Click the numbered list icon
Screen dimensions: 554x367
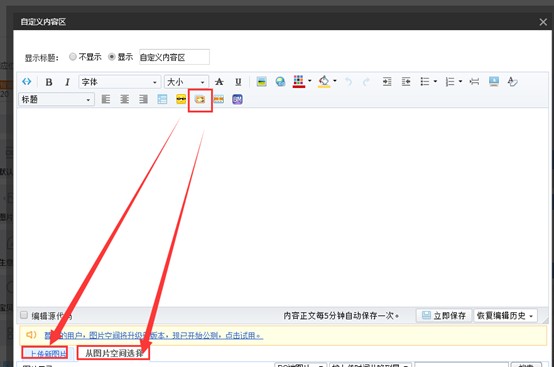click(x=450, y=82)
